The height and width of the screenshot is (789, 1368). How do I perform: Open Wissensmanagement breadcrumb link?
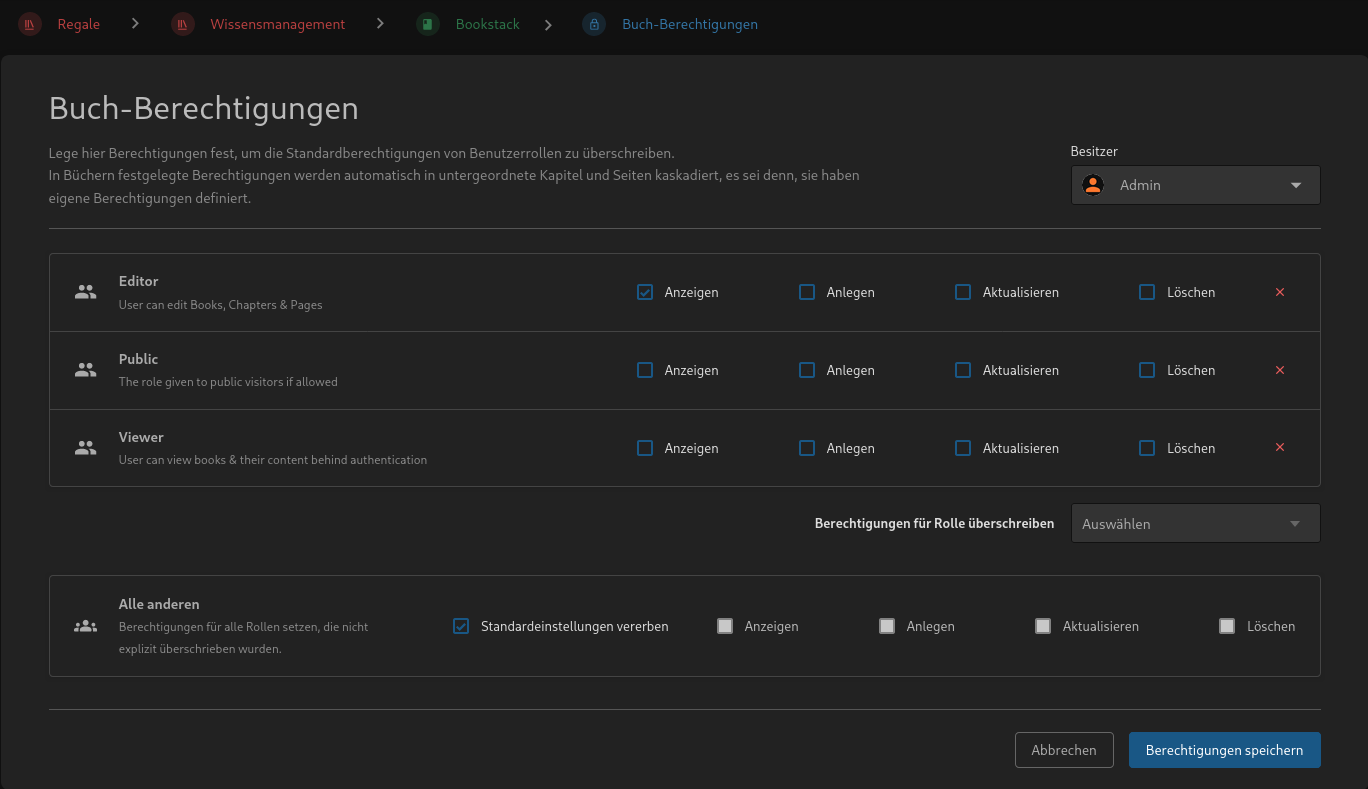(x=278, y=24)
